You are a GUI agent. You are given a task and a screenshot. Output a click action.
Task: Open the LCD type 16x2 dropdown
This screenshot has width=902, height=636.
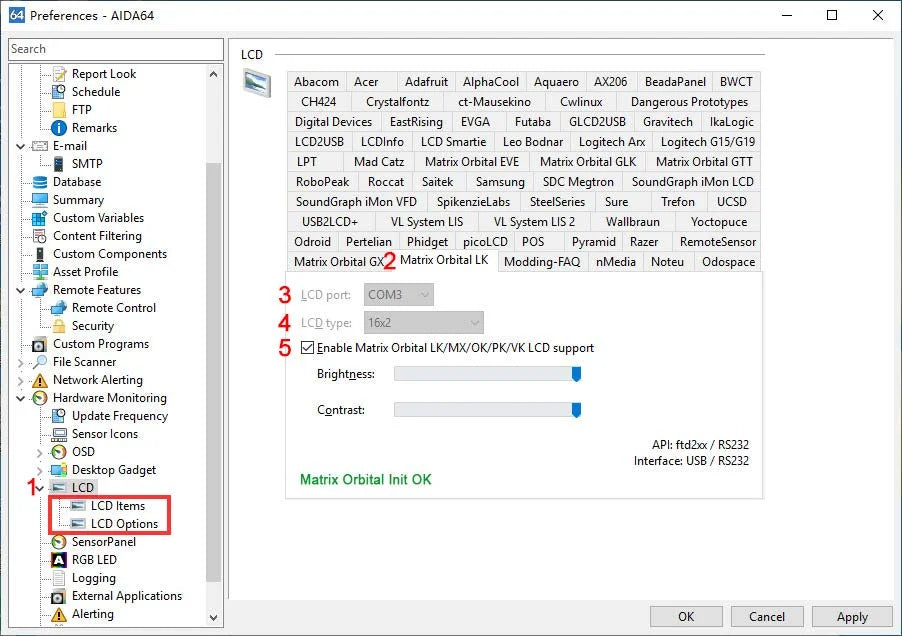pos(423,323)
